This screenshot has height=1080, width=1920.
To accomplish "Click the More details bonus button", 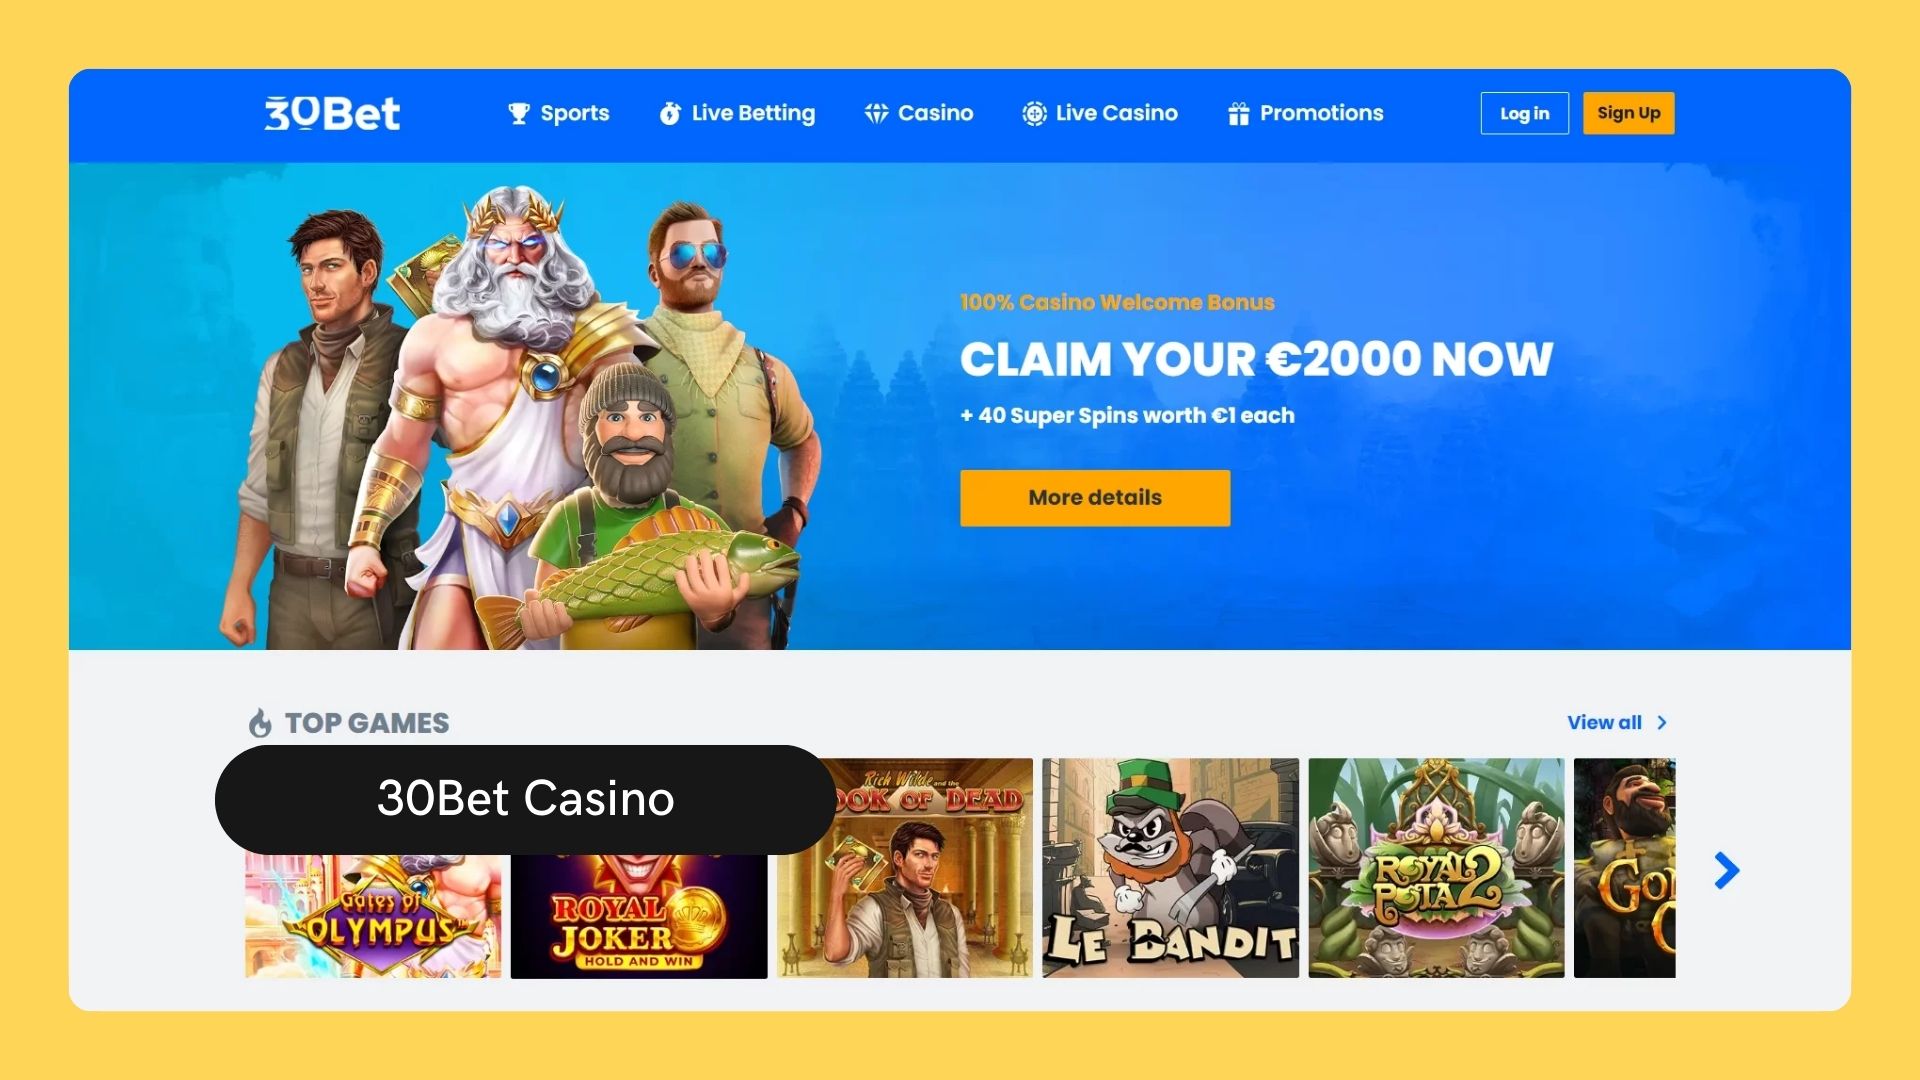I will coord(1095,498).
